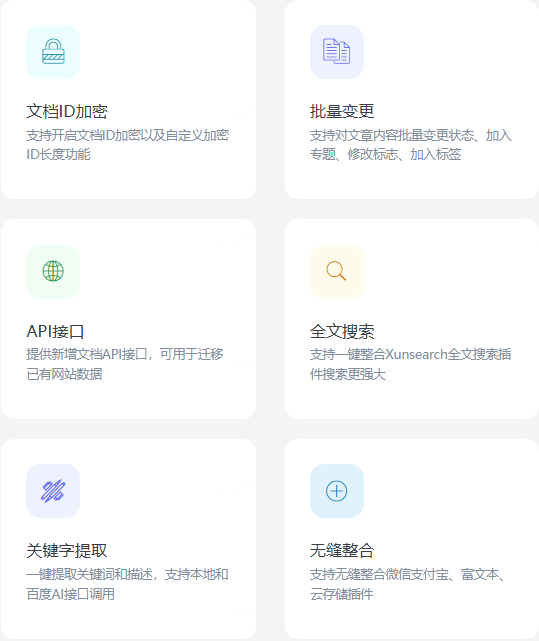Click the orange magnifying glass search icon
539x641 pixels.
(337, 271)
